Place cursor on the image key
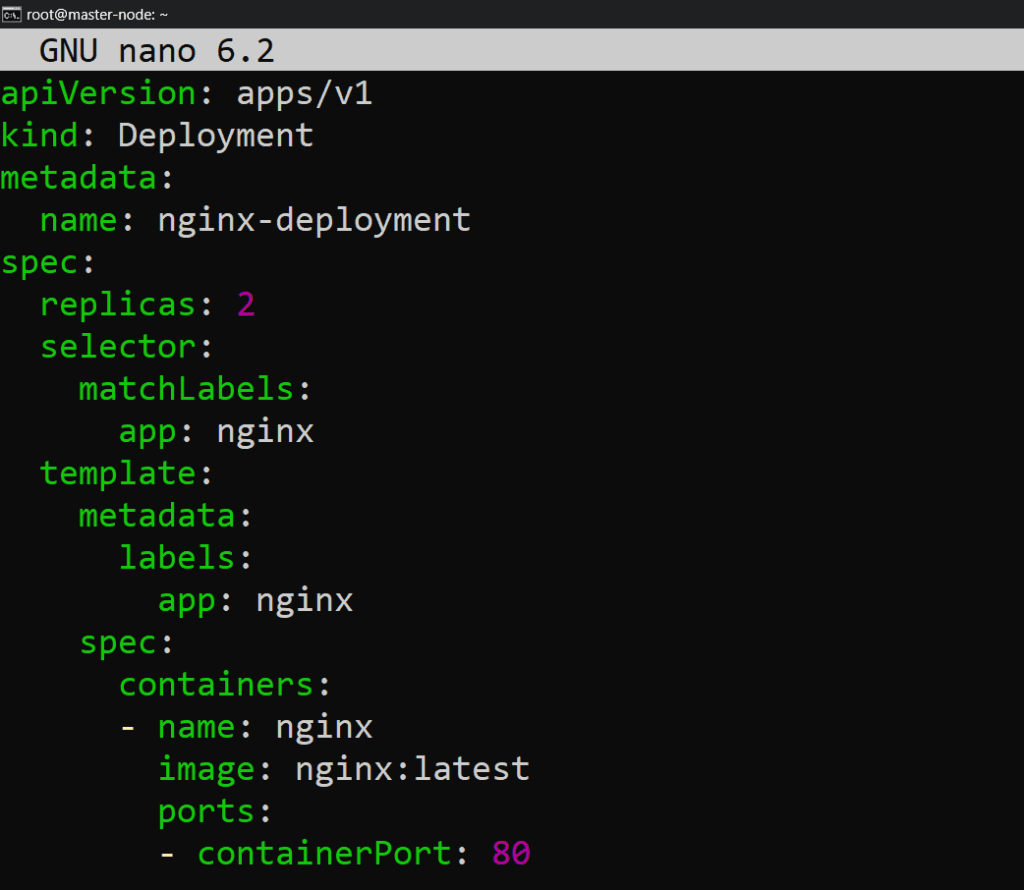Viewport: 1024px width, 890px height. click(x=206, y=769)
